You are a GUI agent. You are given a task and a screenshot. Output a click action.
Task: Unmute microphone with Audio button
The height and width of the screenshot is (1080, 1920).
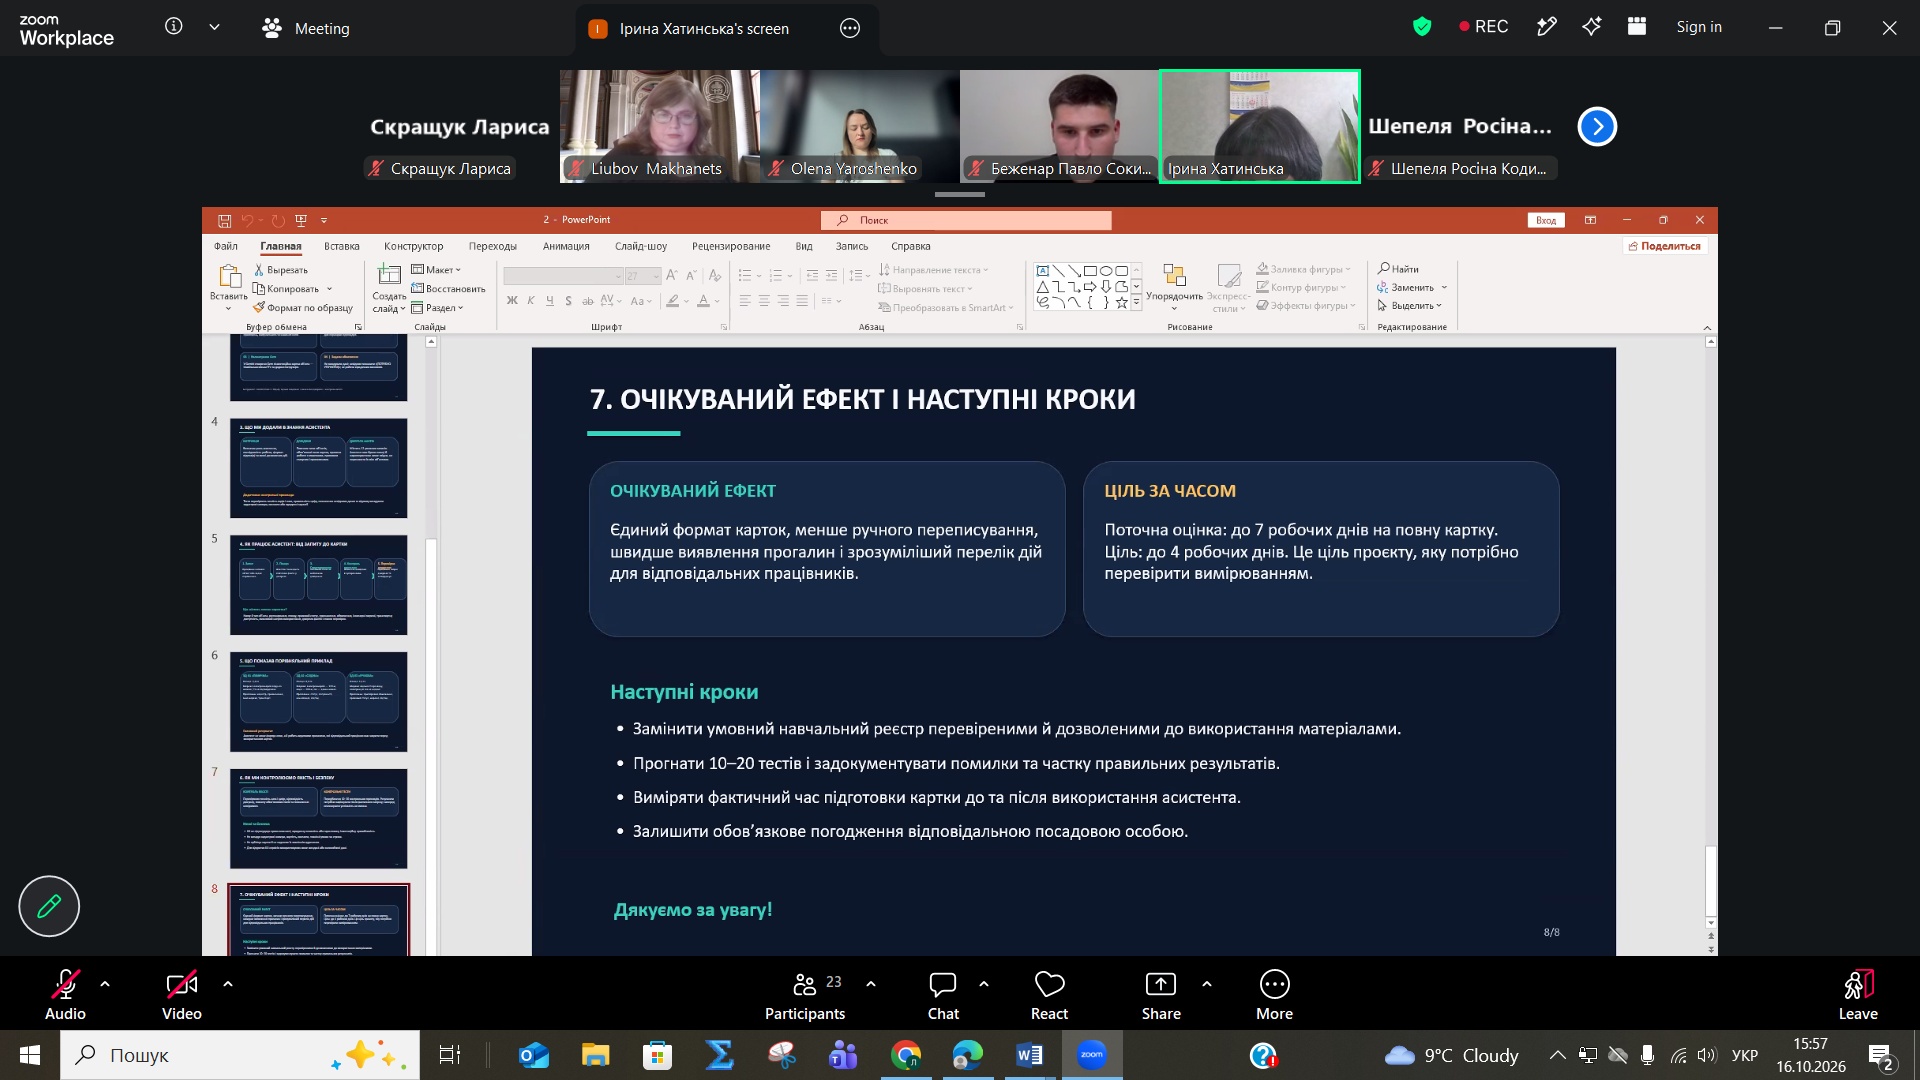pyautogui.click(x=65, y=996)
